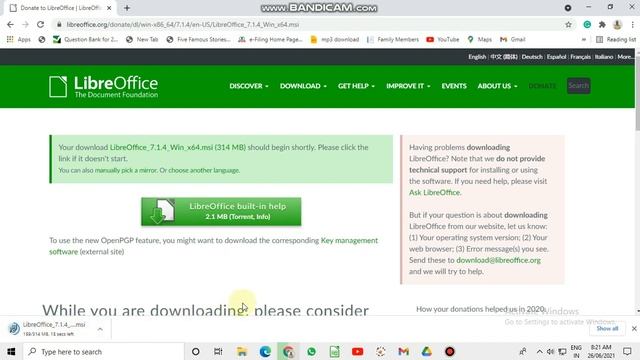
Task: Open Apps bookmark shortcut
Action: 18,40
